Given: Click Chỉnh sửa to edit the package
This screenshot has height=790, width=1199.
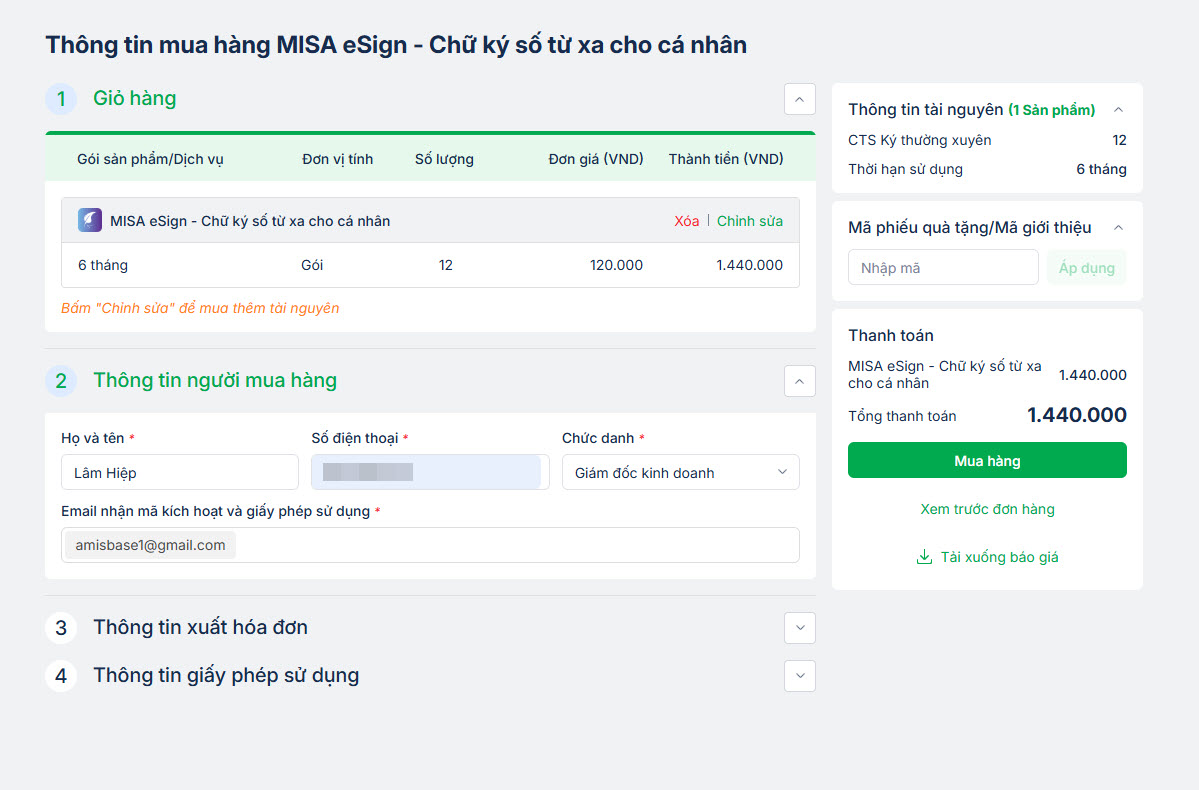Looking at the screenshot, I should pos(750,221).
